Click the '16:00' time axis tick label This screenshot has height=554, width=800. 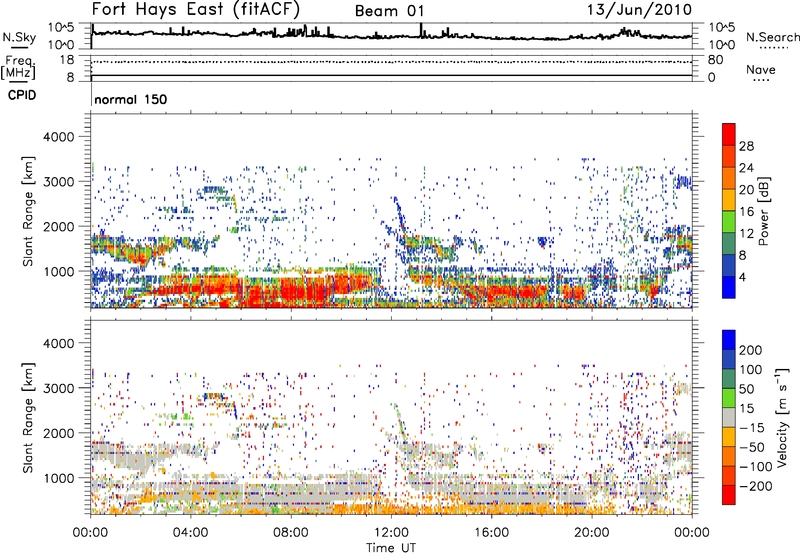pyautogui.click(x=491, y=533)
